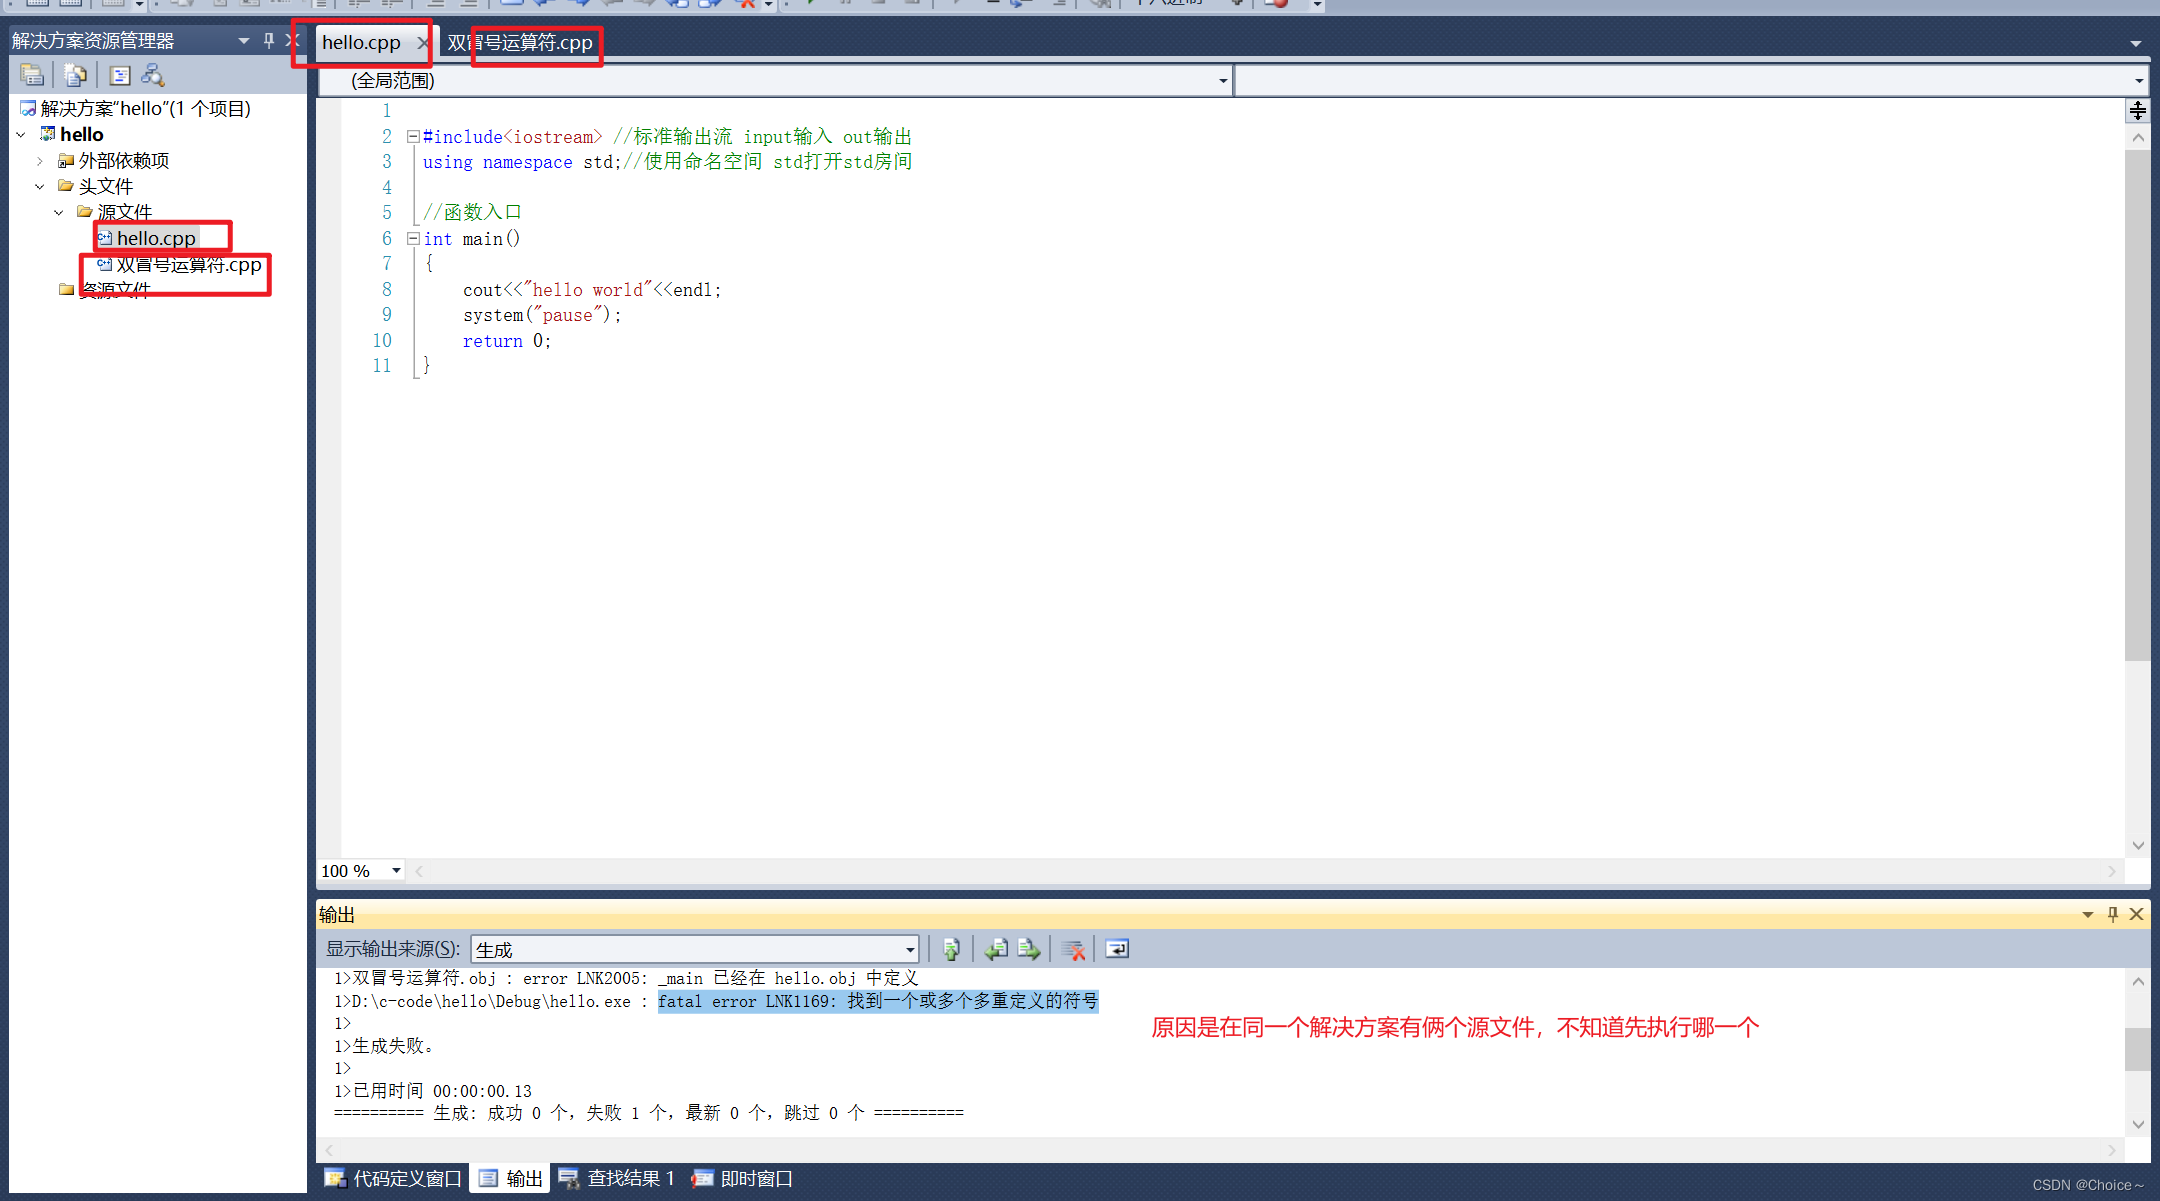Toggle auto-hide pin on the Solution Explorer panel
Image resolution: width=2160 pixels, height=1201 pixels.
pyautogui.click(x=268, y=40)
